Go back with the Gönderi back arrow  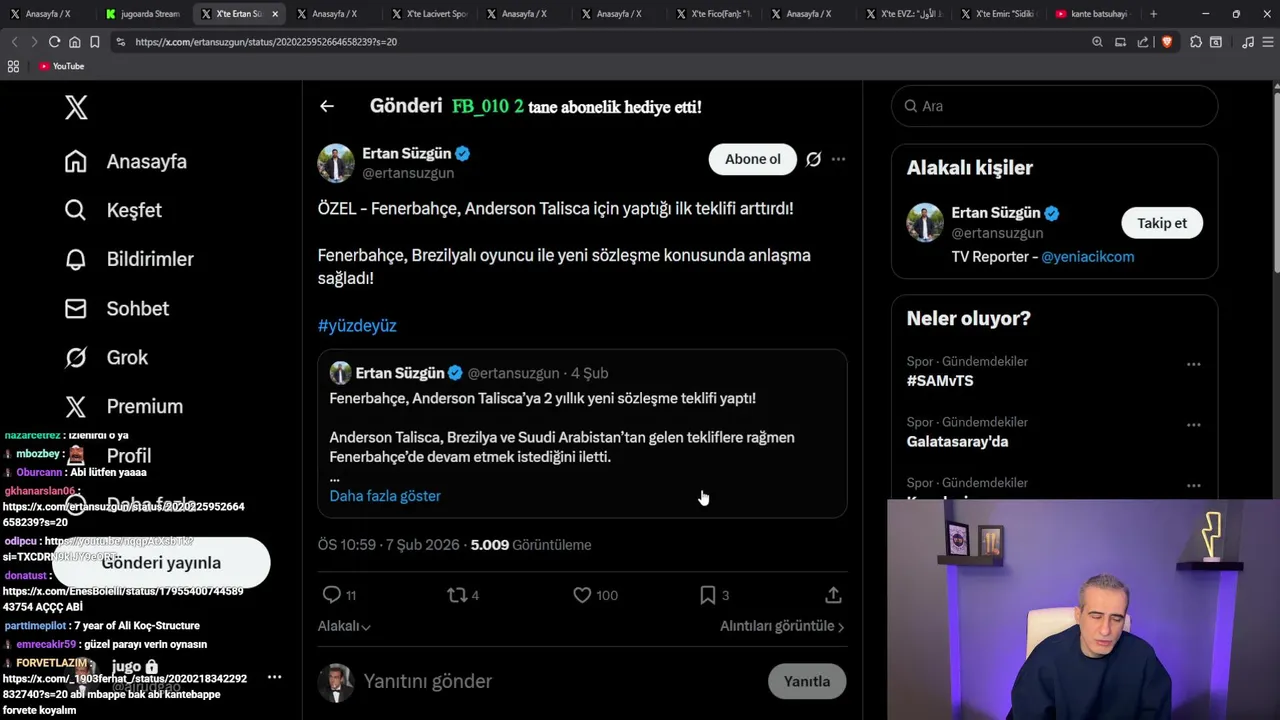pyautogui.click(x=327, y=106)
